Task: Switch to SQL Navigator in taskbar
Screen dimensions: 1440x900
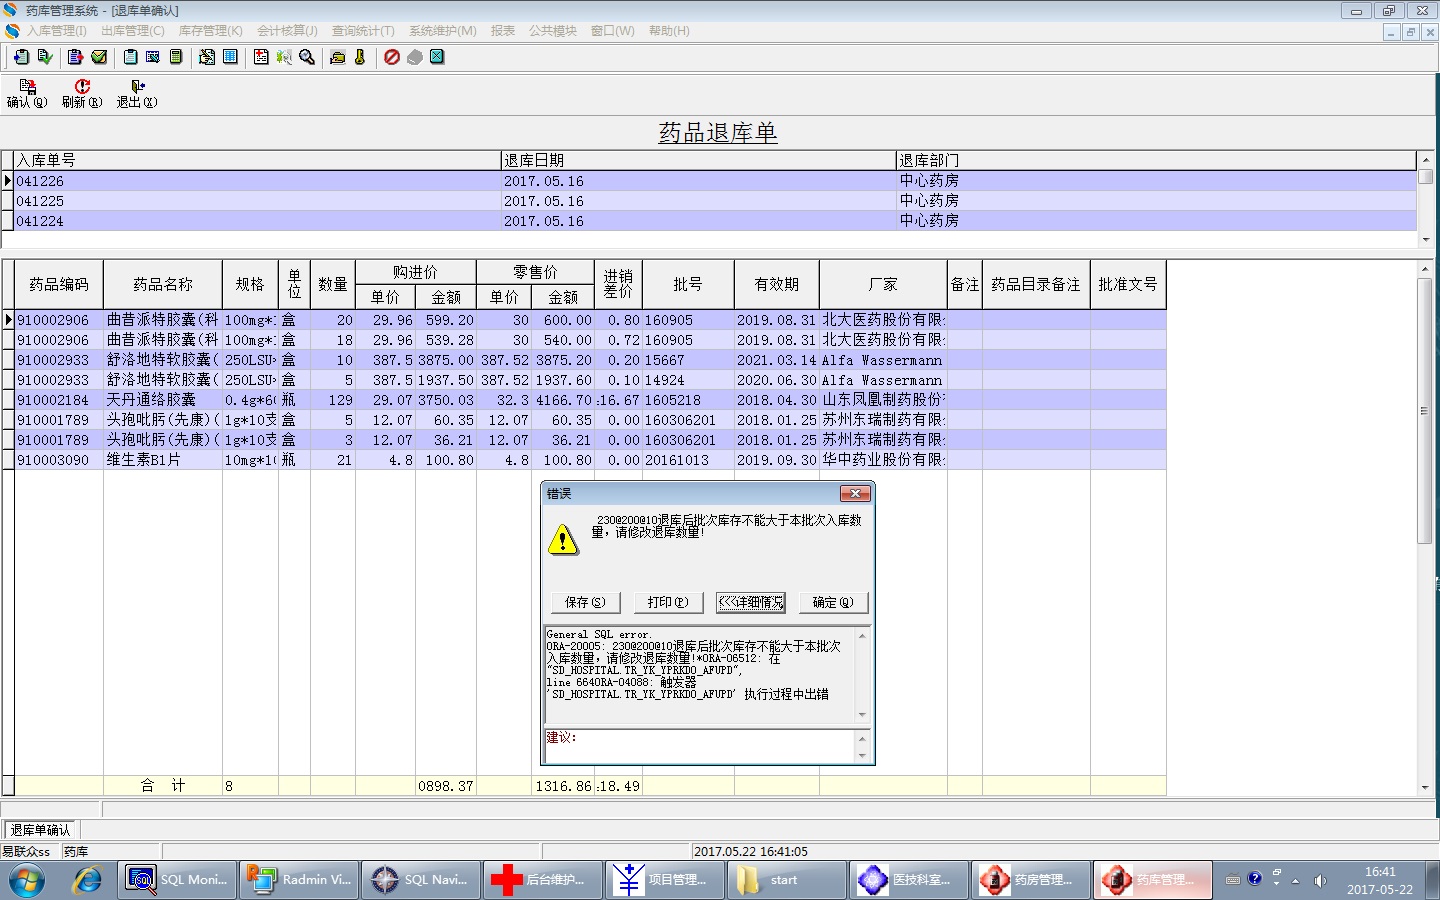Action: coord(420,880)
